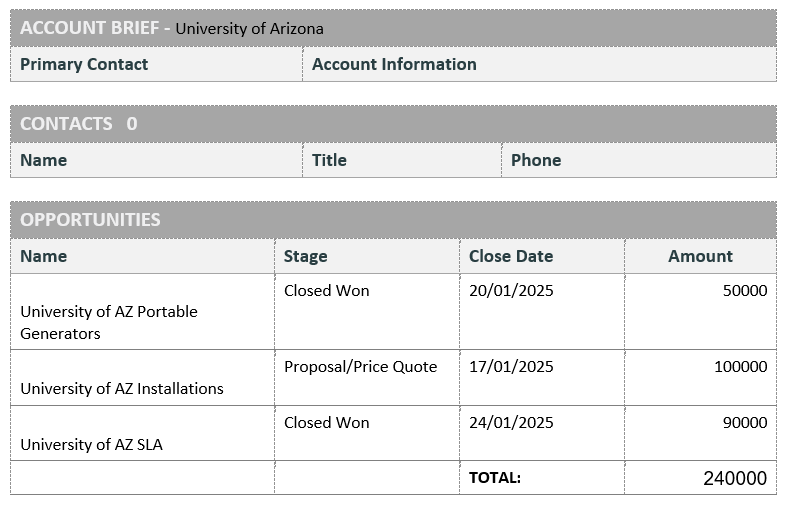Click the Account Information column header
This screenshot has width=791, height=508.
[x=394, y=65]
